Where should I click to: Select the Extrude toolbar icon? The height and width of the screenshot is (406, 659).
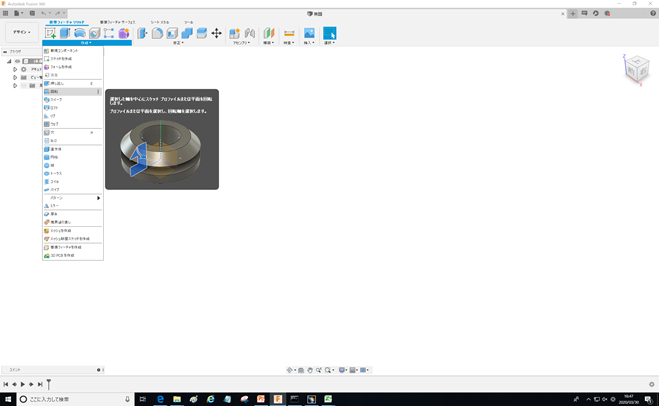pos(65,33)
